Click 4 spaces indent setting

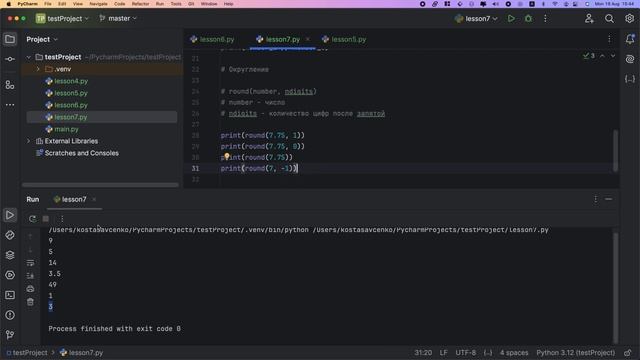[514, 353]
